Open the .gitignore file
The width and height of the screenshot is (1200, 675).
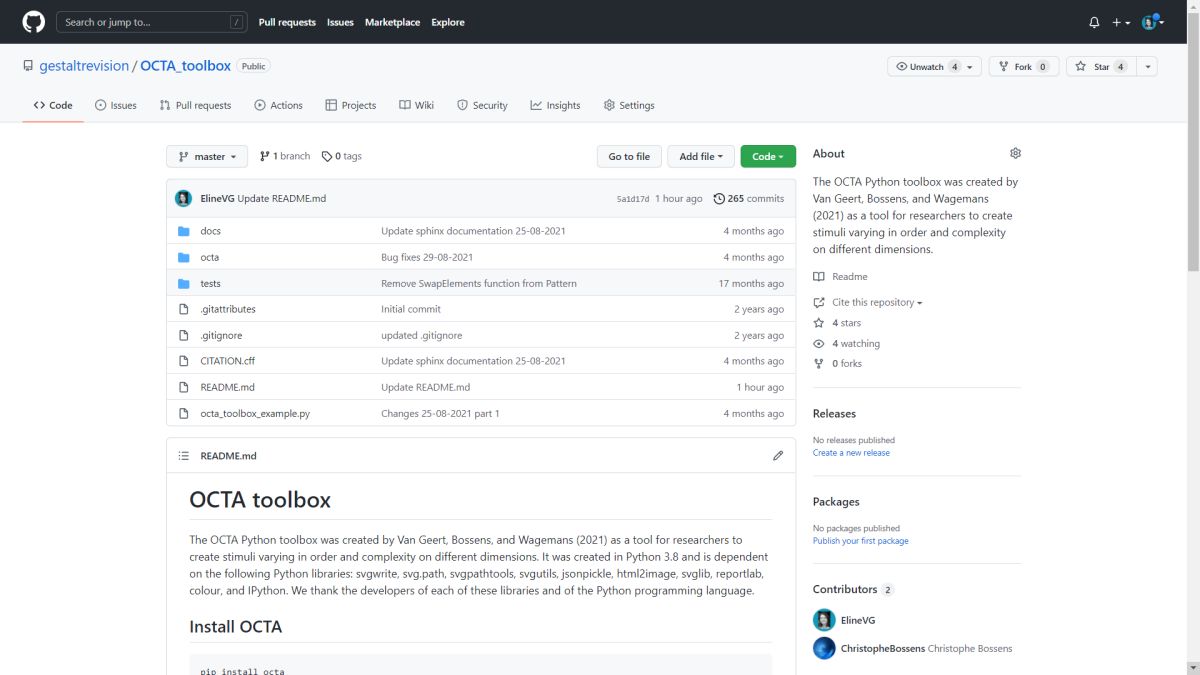click(x=221, y=335)
